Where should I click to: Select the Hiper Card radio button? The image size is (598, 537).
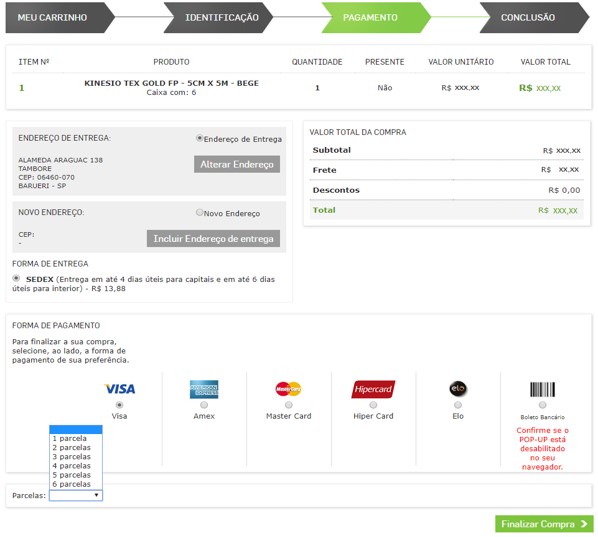[373, 405]
